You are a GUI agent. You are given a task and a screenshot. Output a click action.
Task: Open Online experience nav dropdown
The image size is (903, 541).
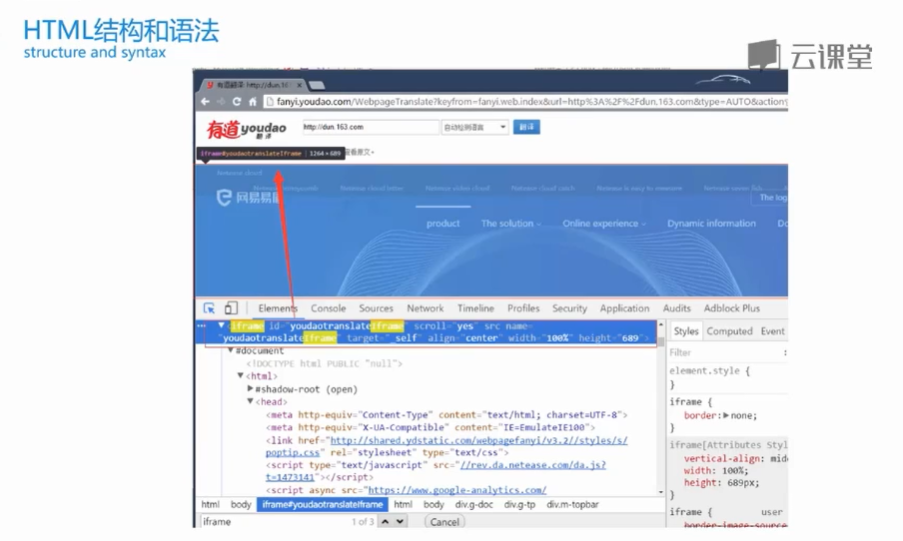tap(604, 224)
